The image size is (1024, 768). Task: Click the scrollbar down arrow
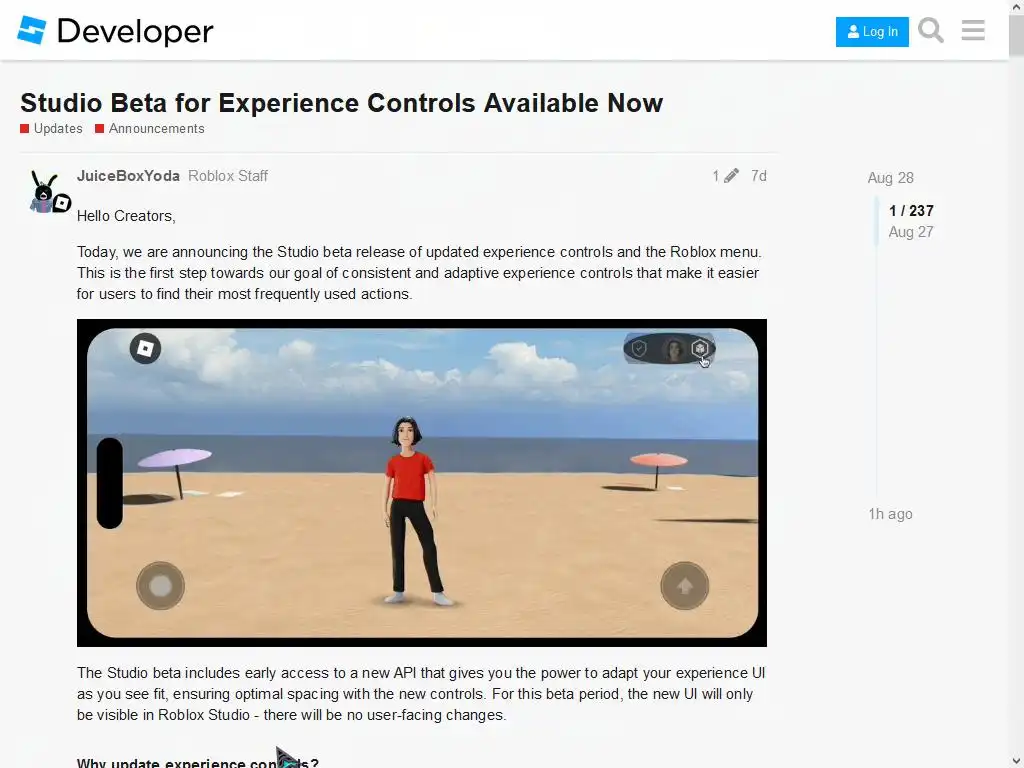pyautogui.click(x=1016, y=761)
